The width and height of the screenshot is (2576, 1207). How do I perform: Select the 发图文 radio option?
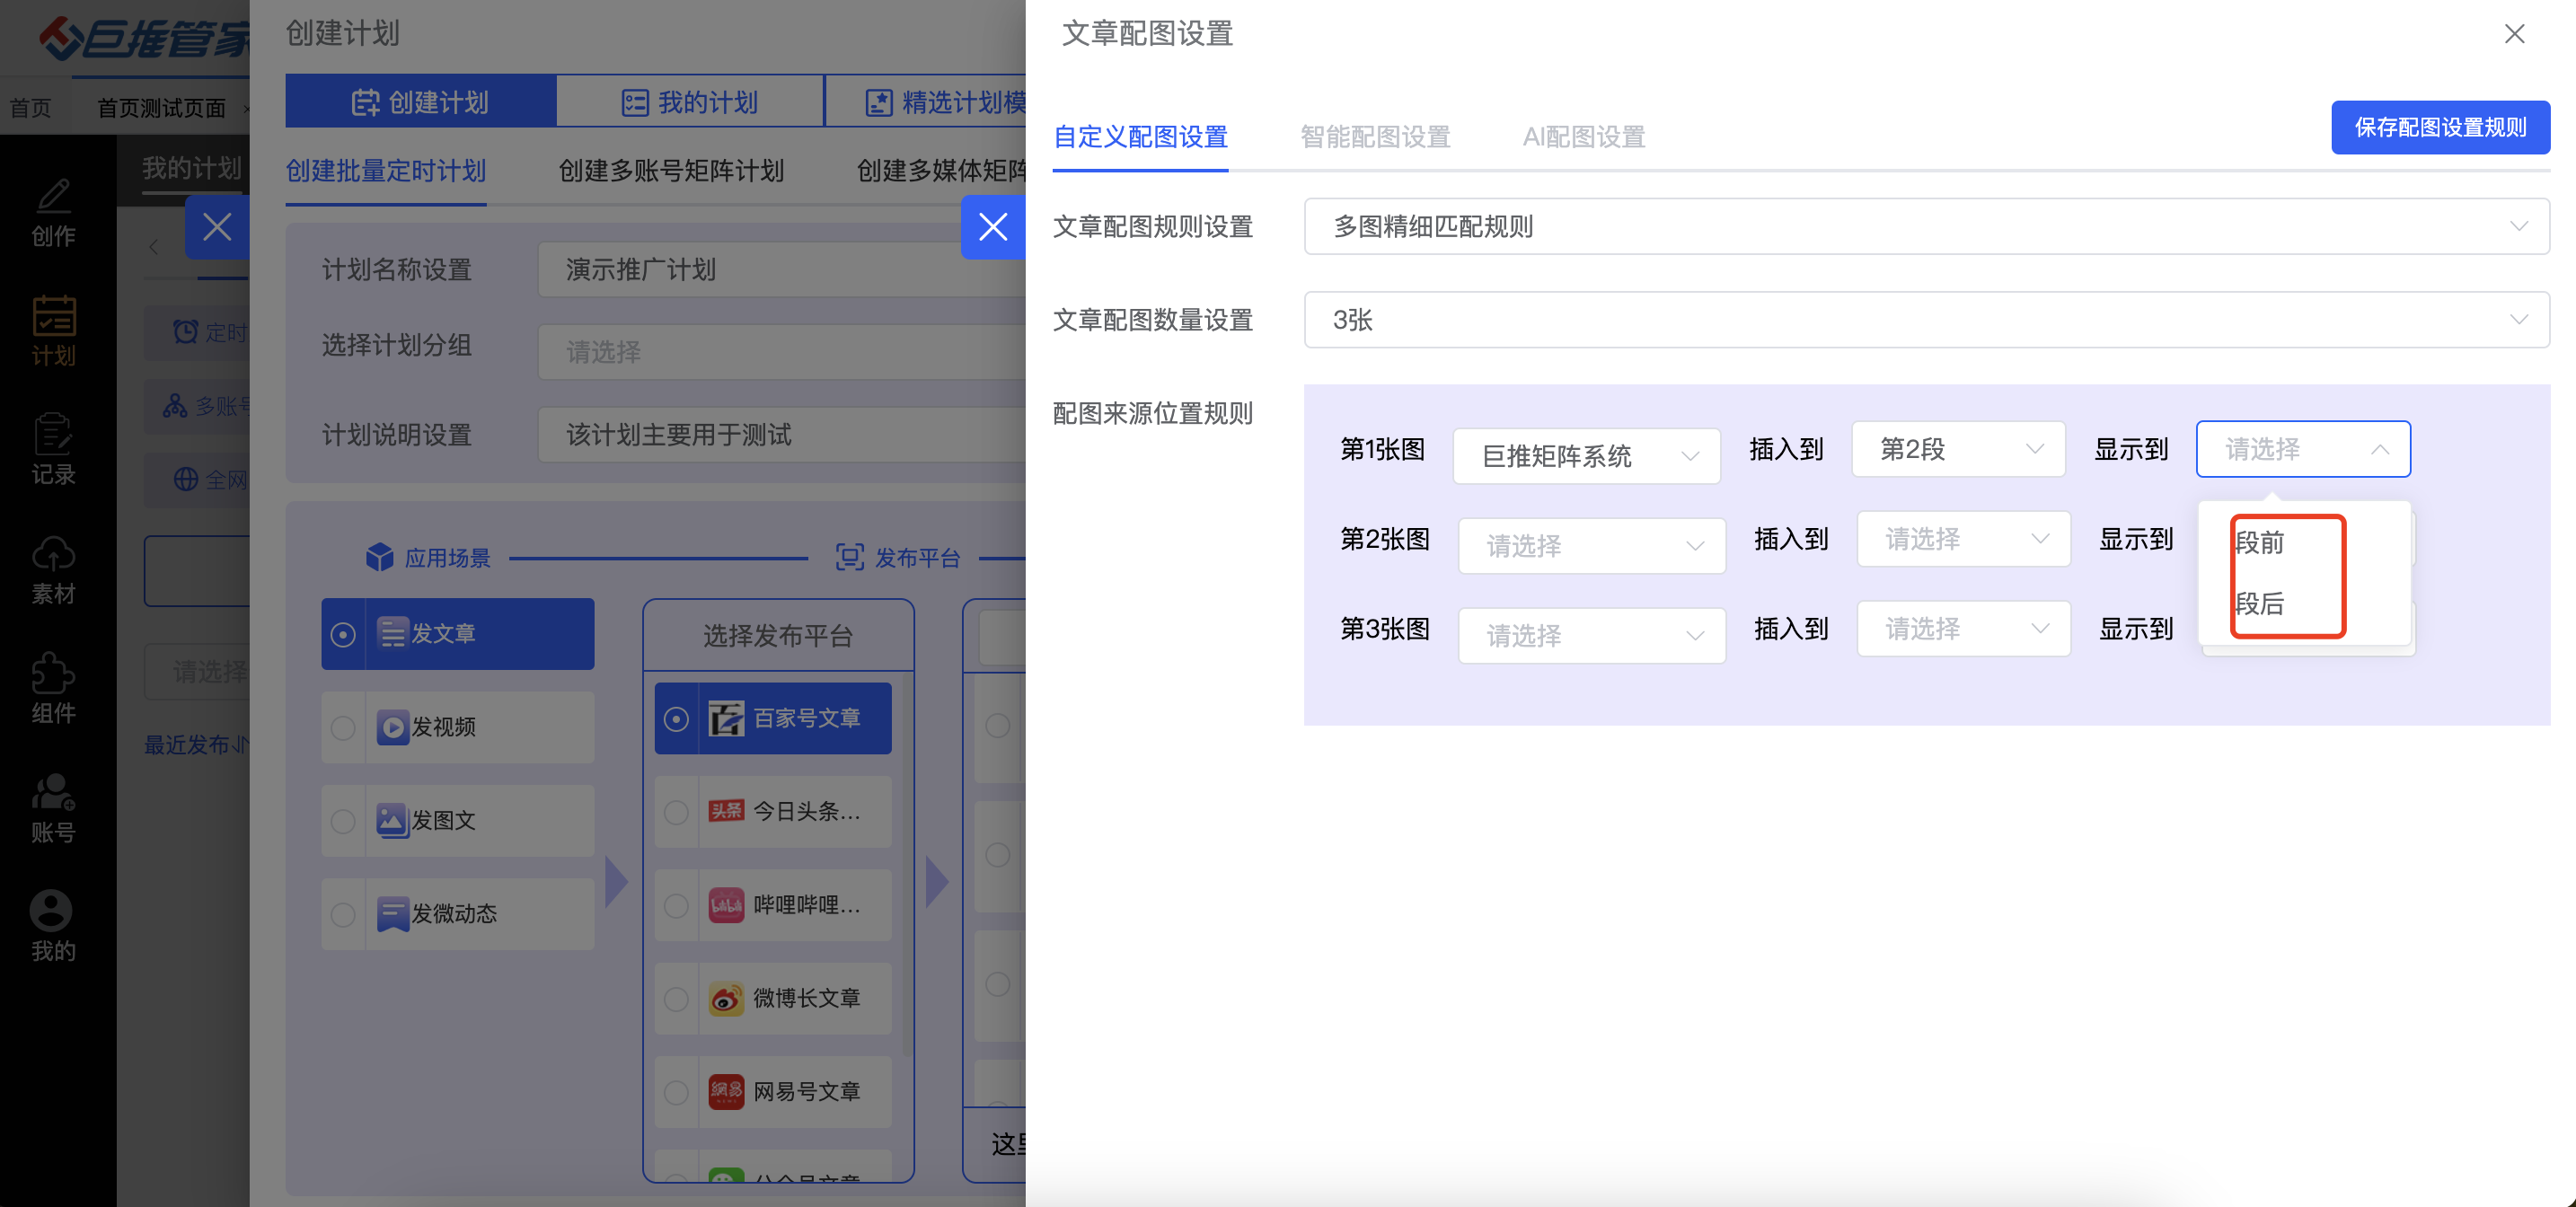click(343, 821)
